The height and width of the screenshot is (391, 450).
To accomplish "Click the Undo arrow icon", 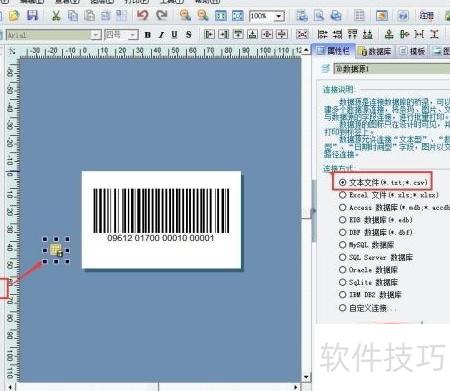I will (143, 15).
